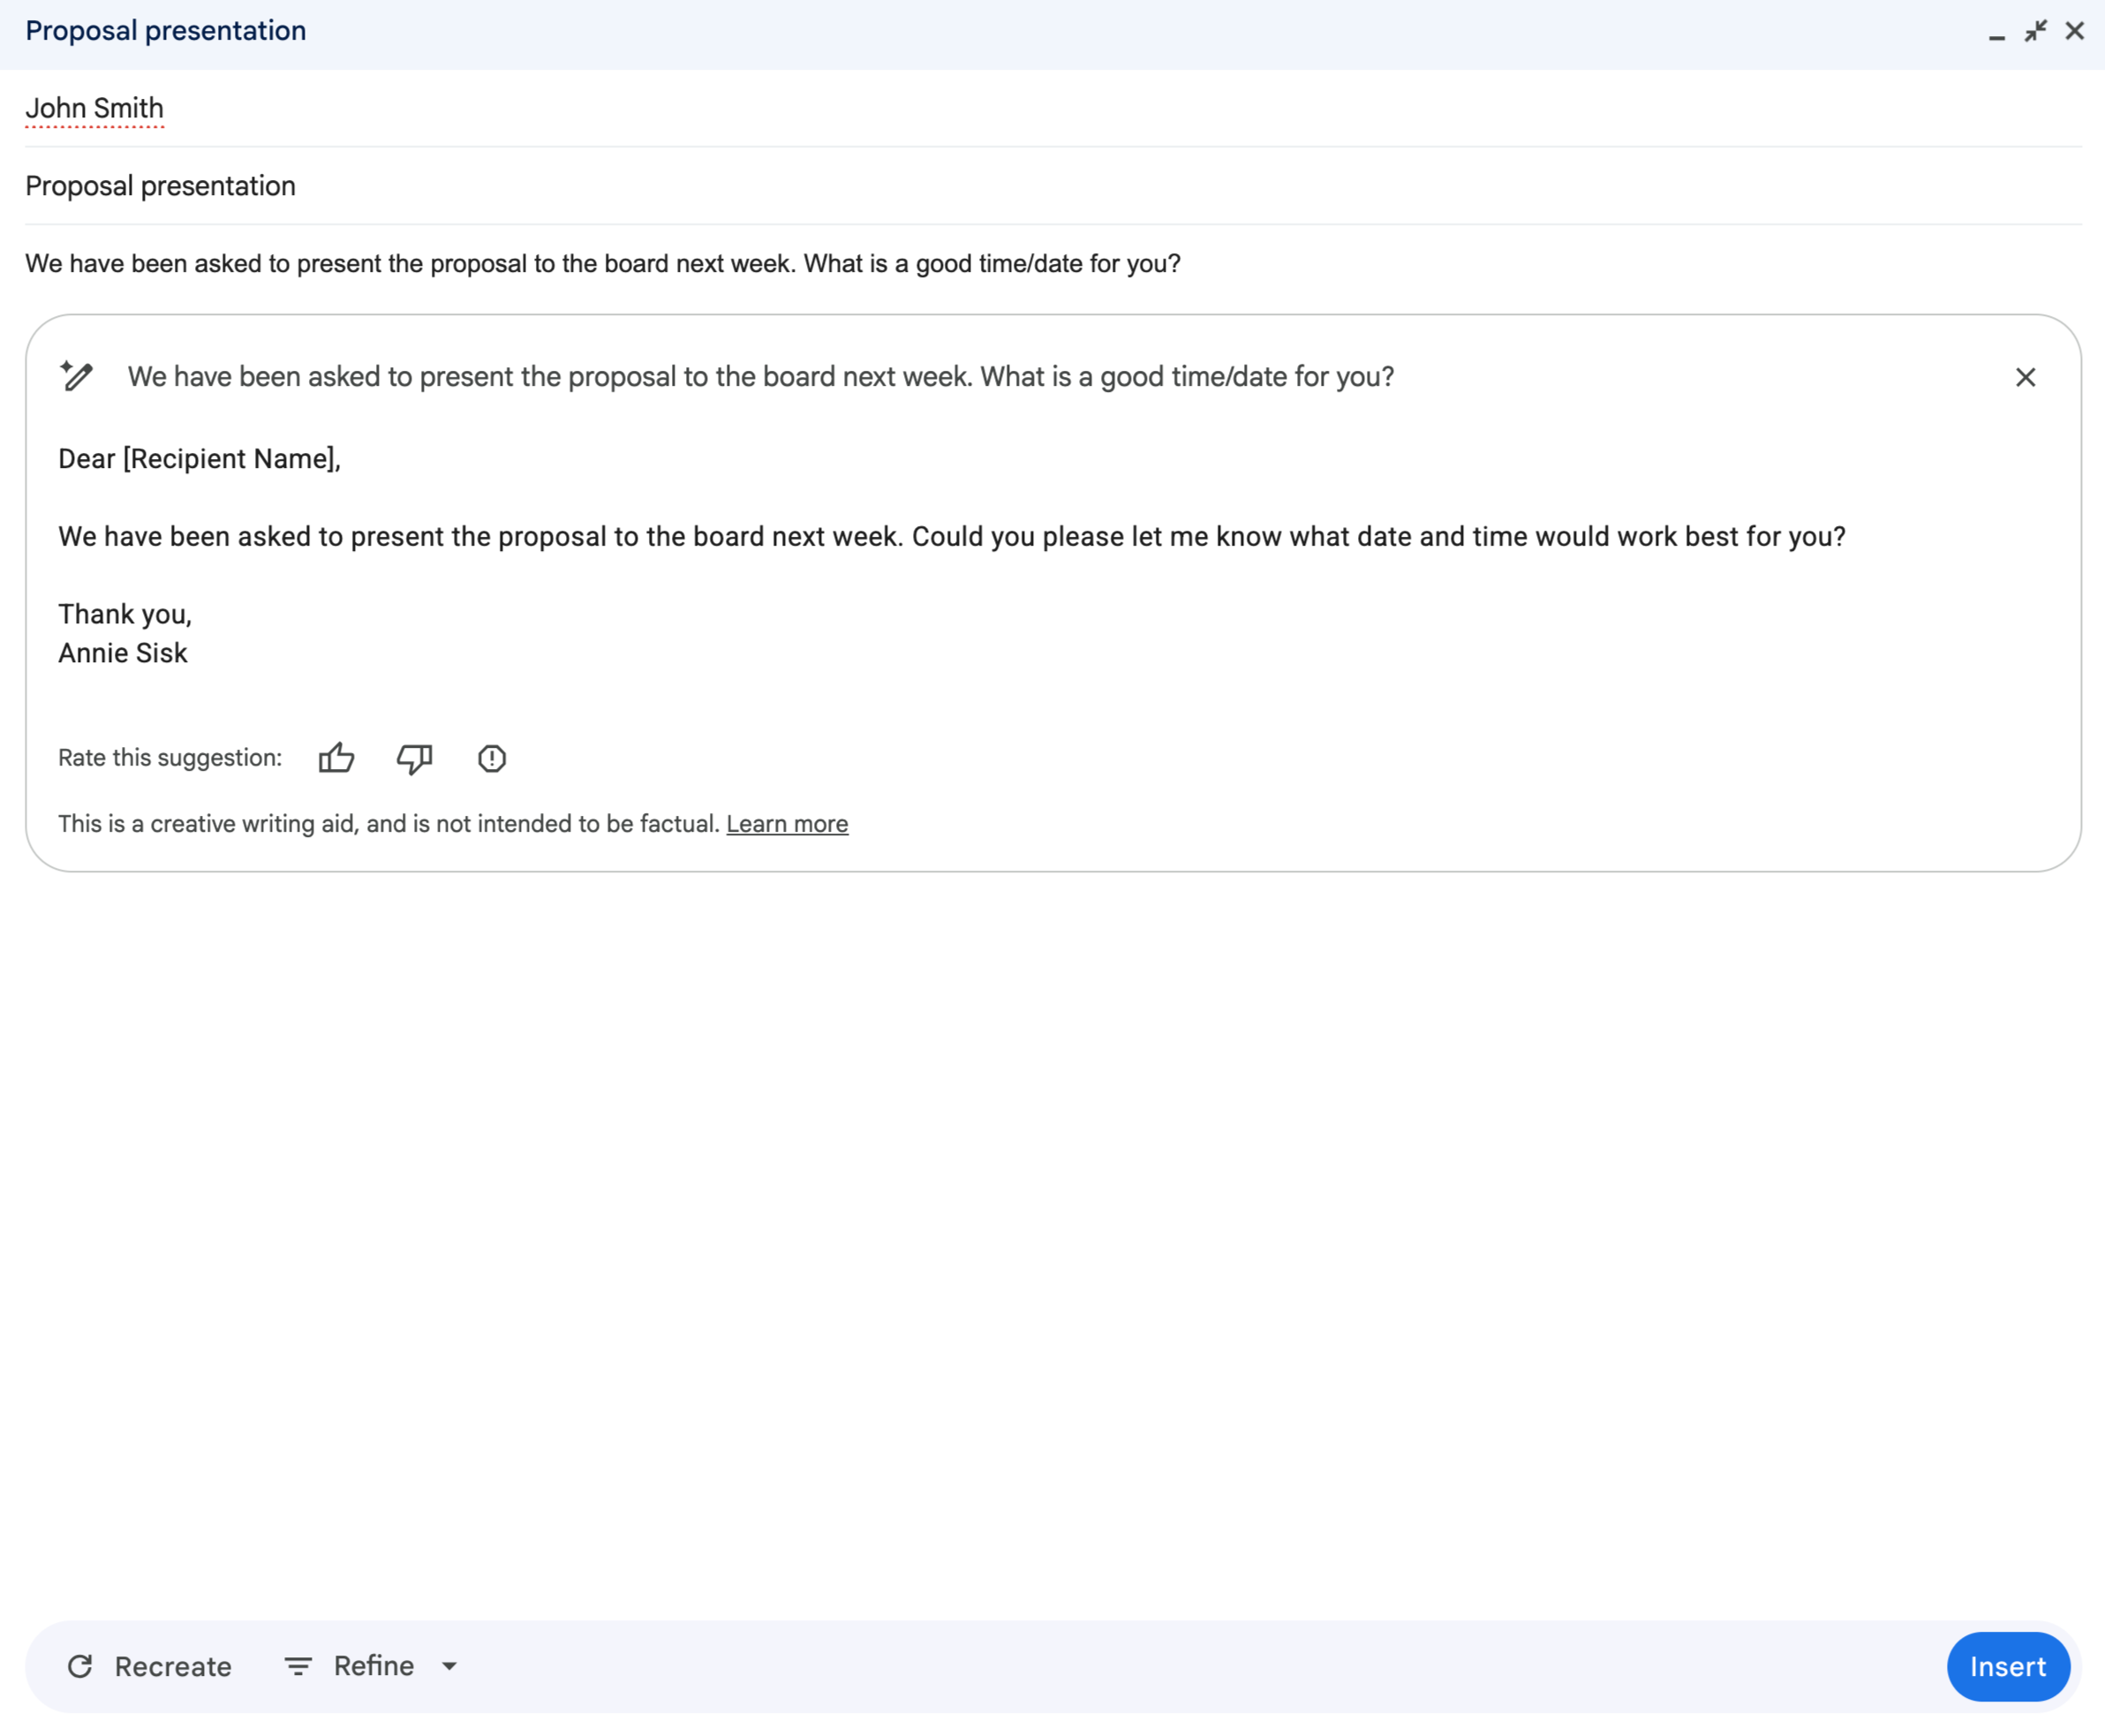
Task: Open the Refine options dropdown
Action: coord(449,1666)
